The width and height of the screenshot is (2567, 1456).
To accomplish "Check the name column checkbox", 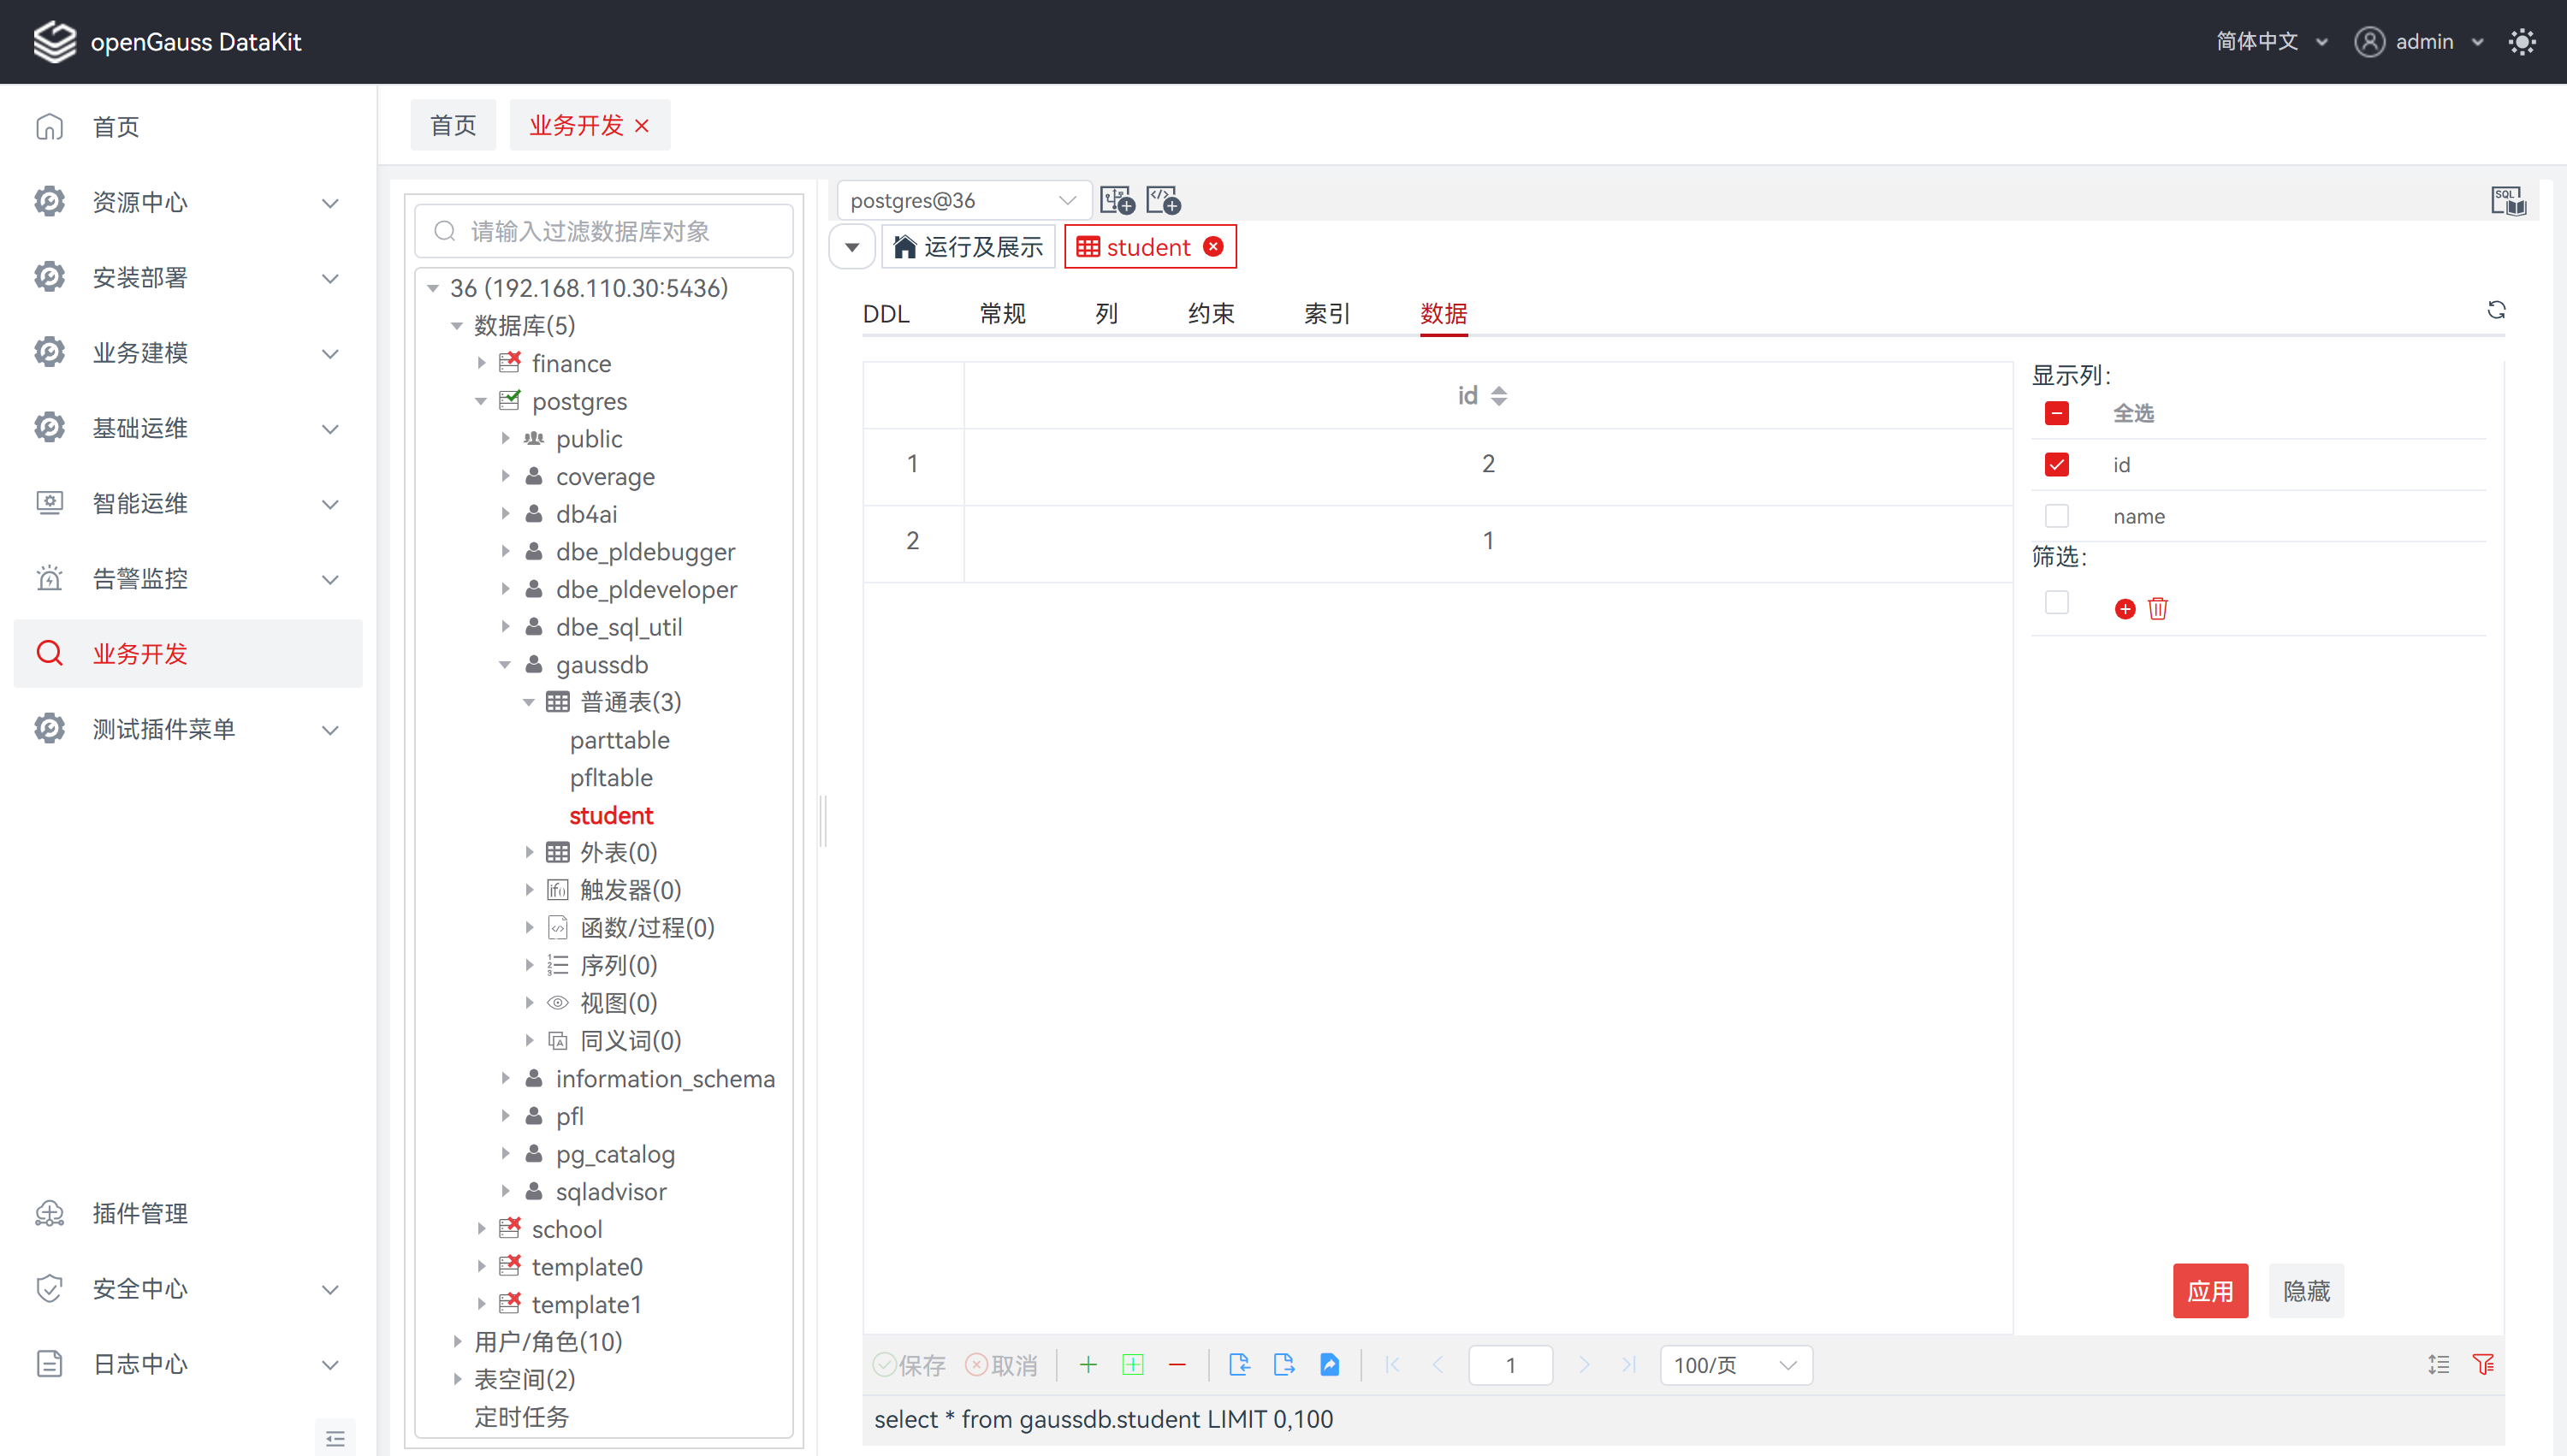I will [2056, 516].
